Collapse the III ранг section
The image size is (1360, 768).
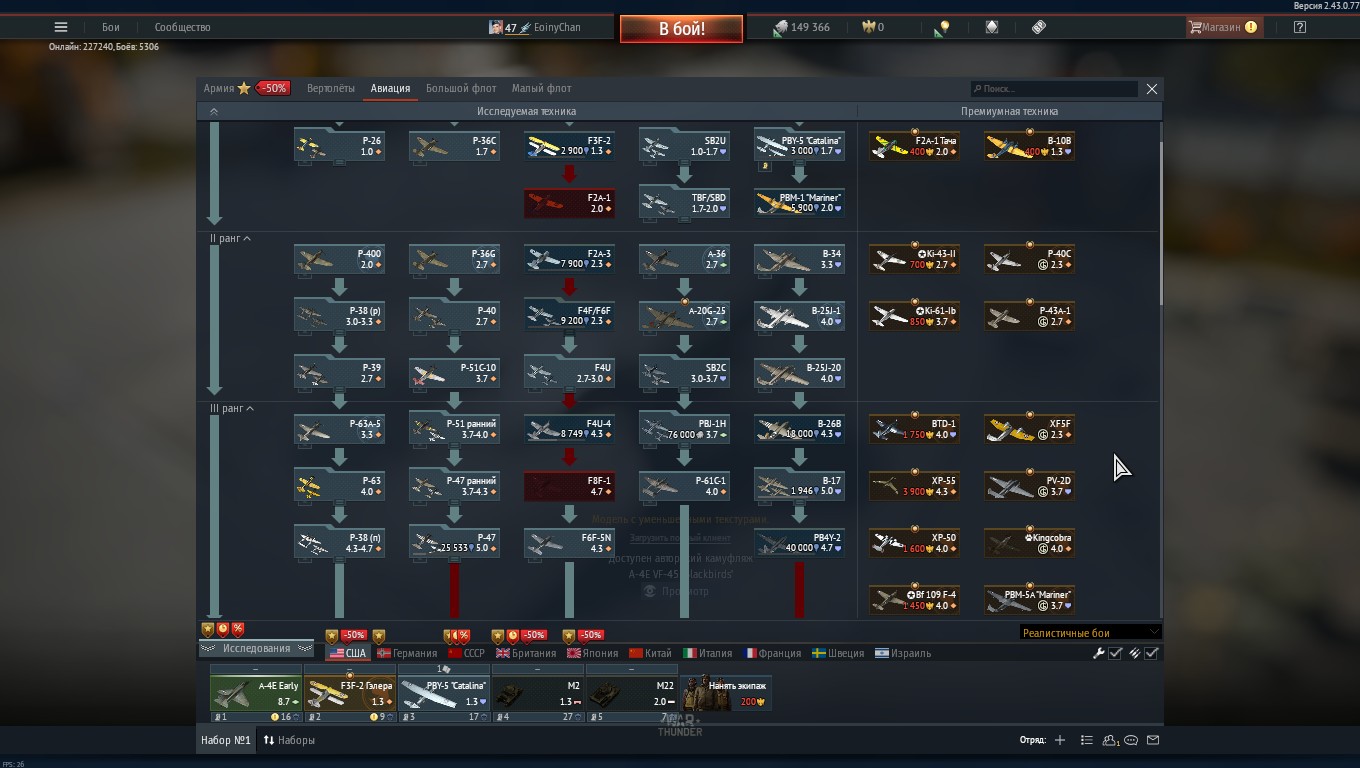tap(231, 409)
